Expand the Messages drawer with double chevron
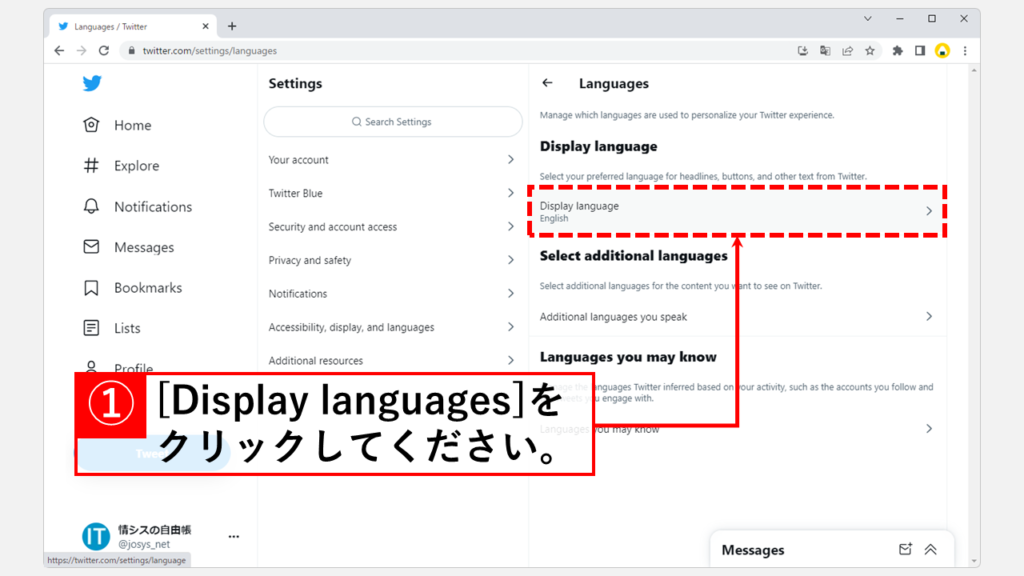 [930, 549]
